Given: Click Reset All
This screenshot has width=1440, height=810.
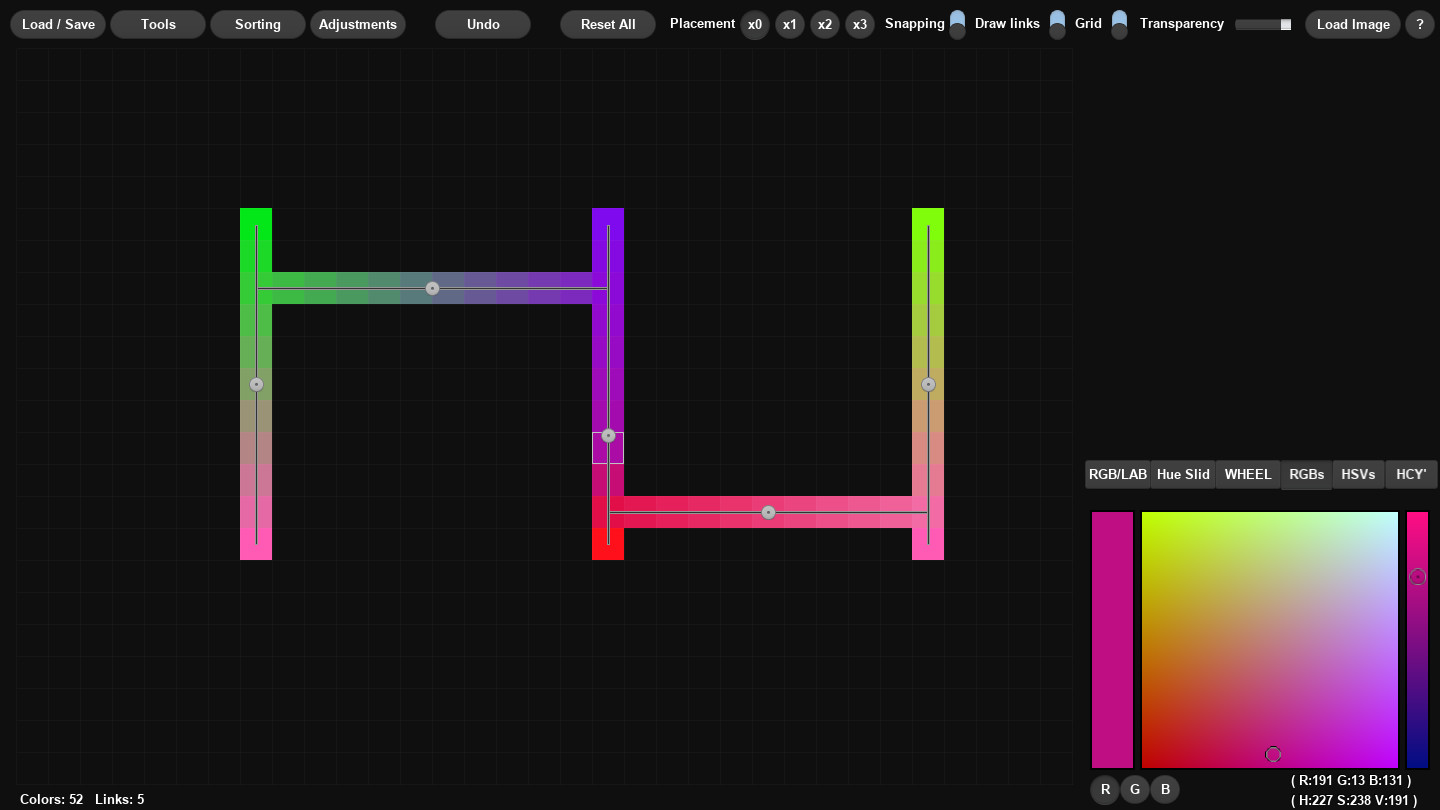Looking at the screenshot, I should click(607, 24).
